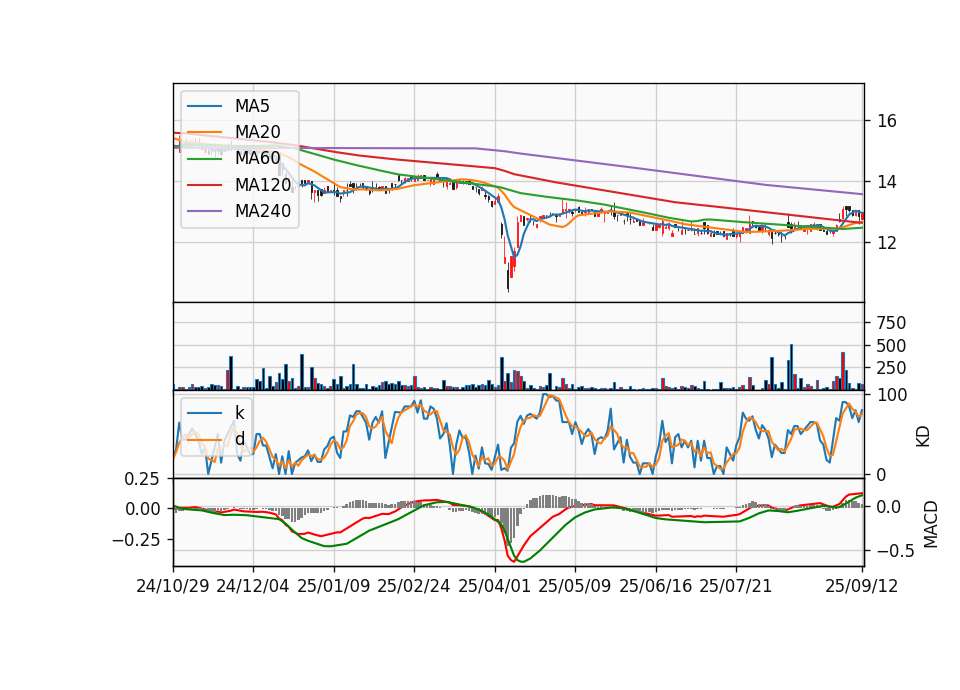Click the MA120 legend label

(263, 184)
